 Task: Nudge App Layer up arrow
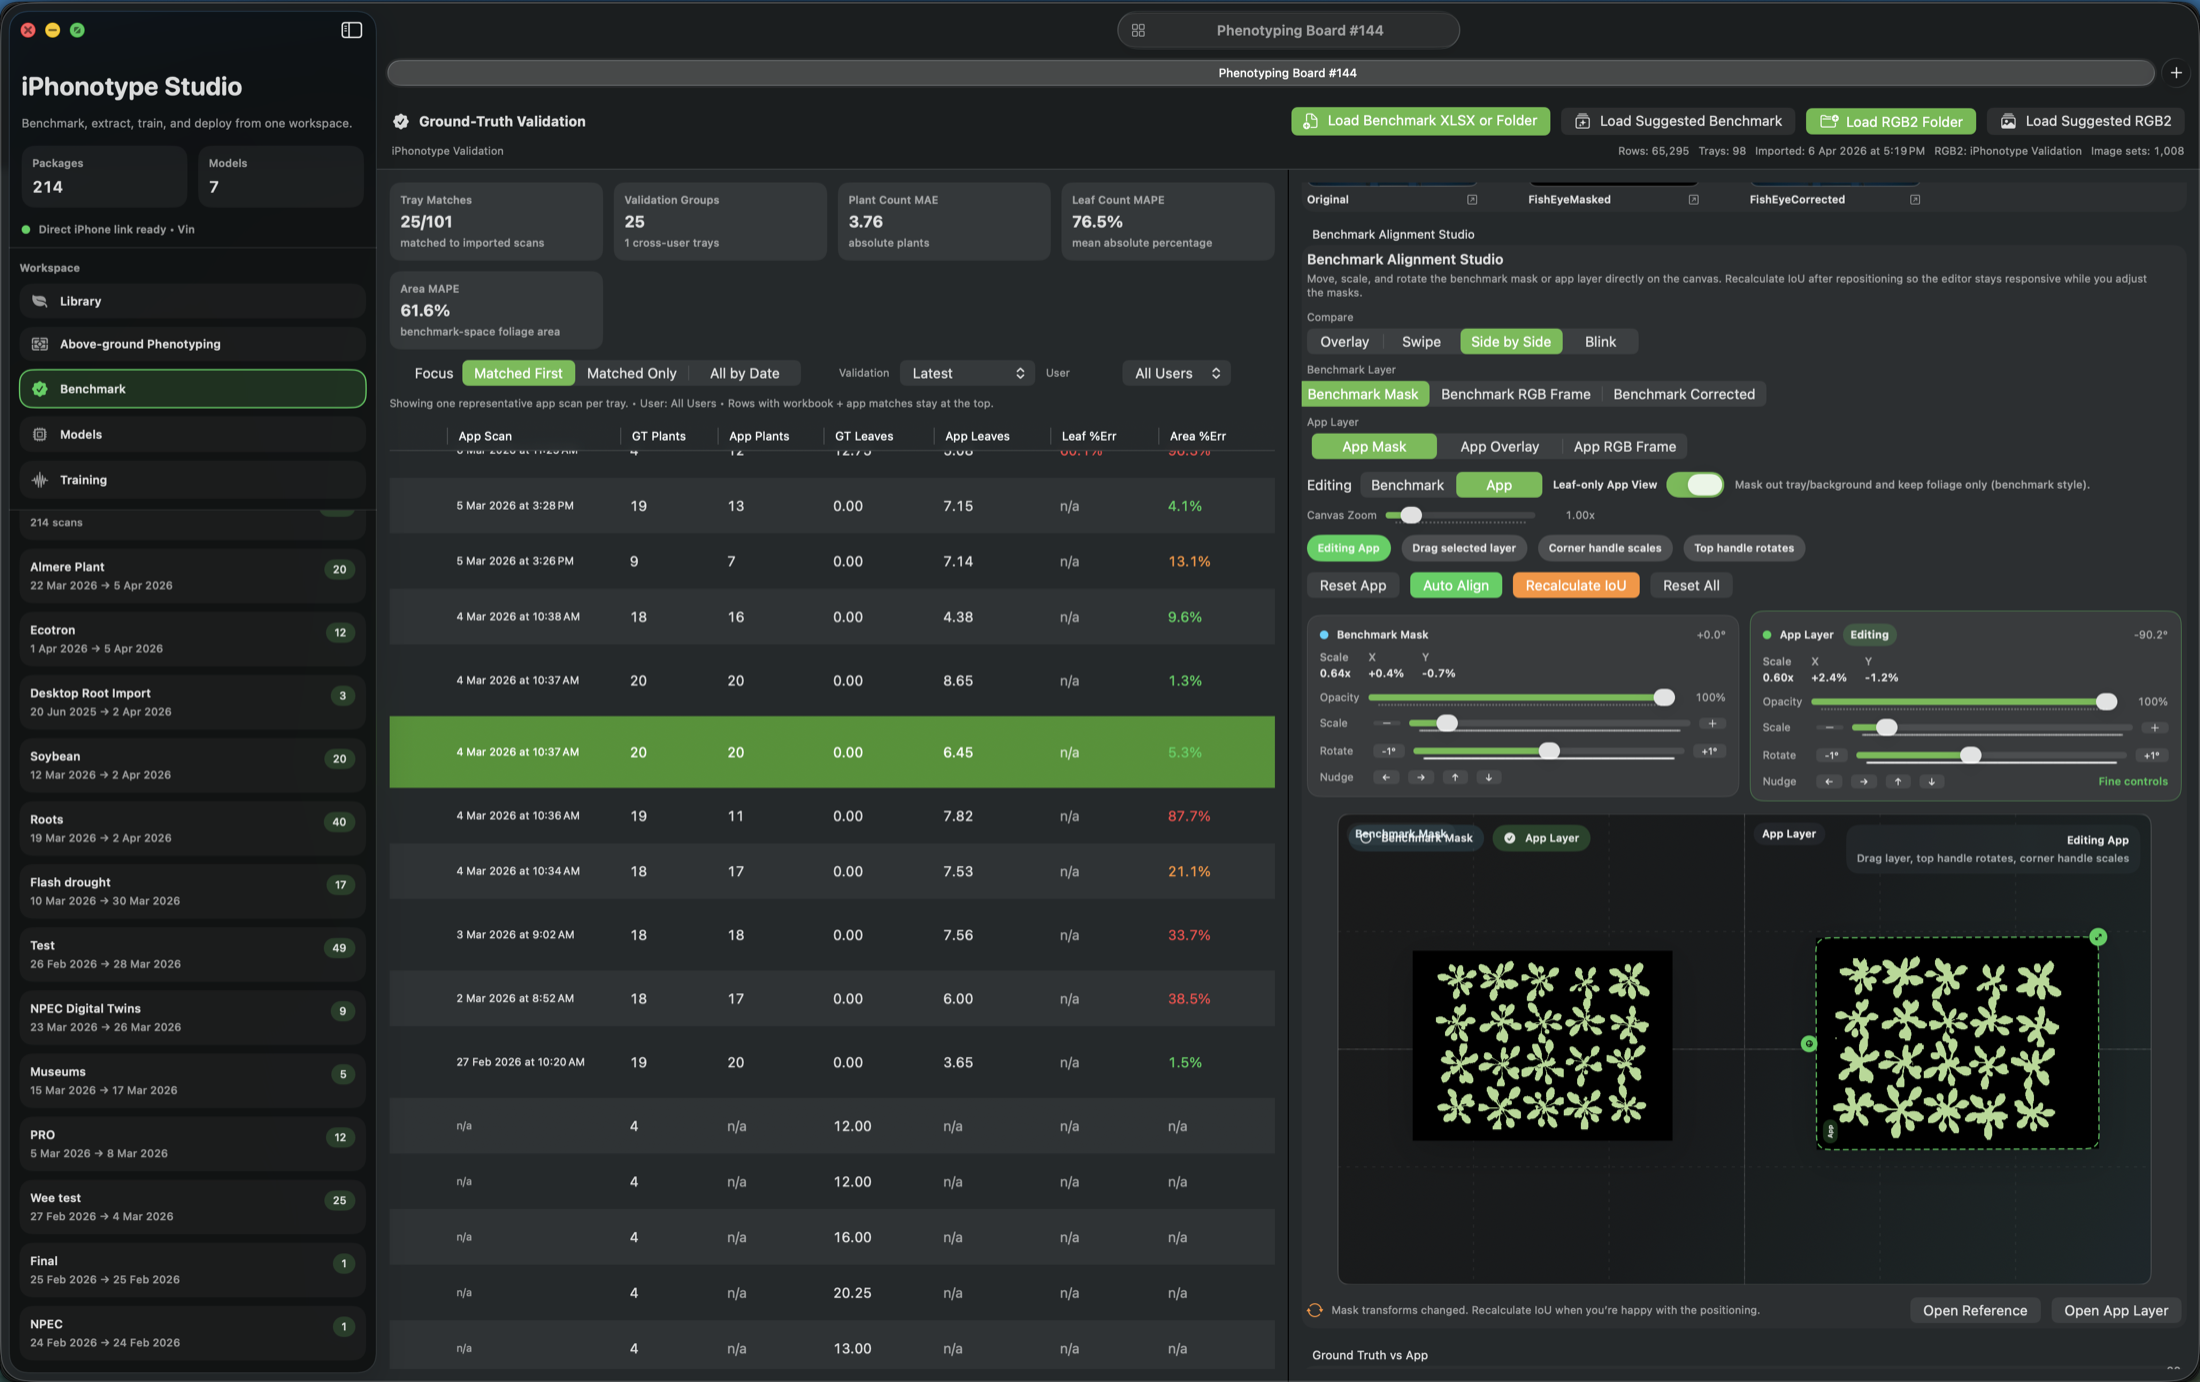1897,781
